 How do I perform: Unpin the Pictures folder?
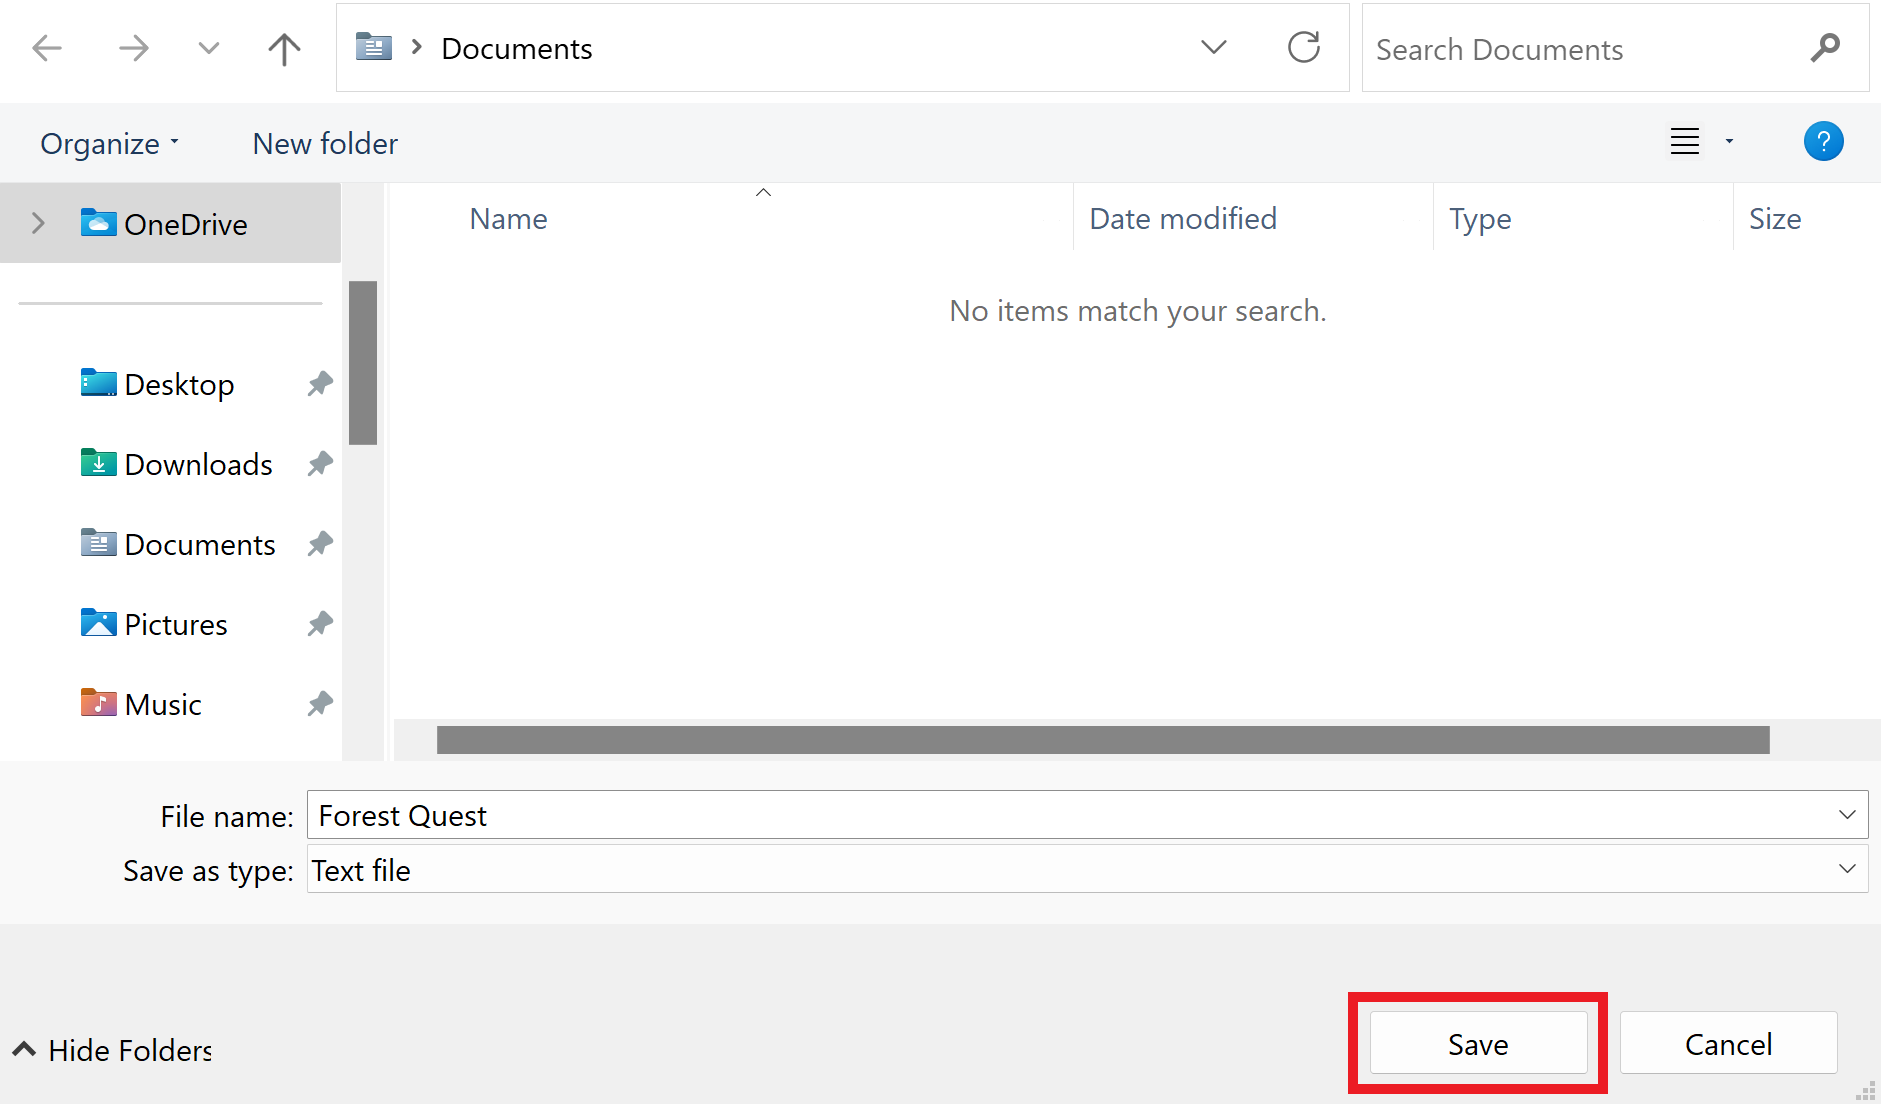(319, 623)
